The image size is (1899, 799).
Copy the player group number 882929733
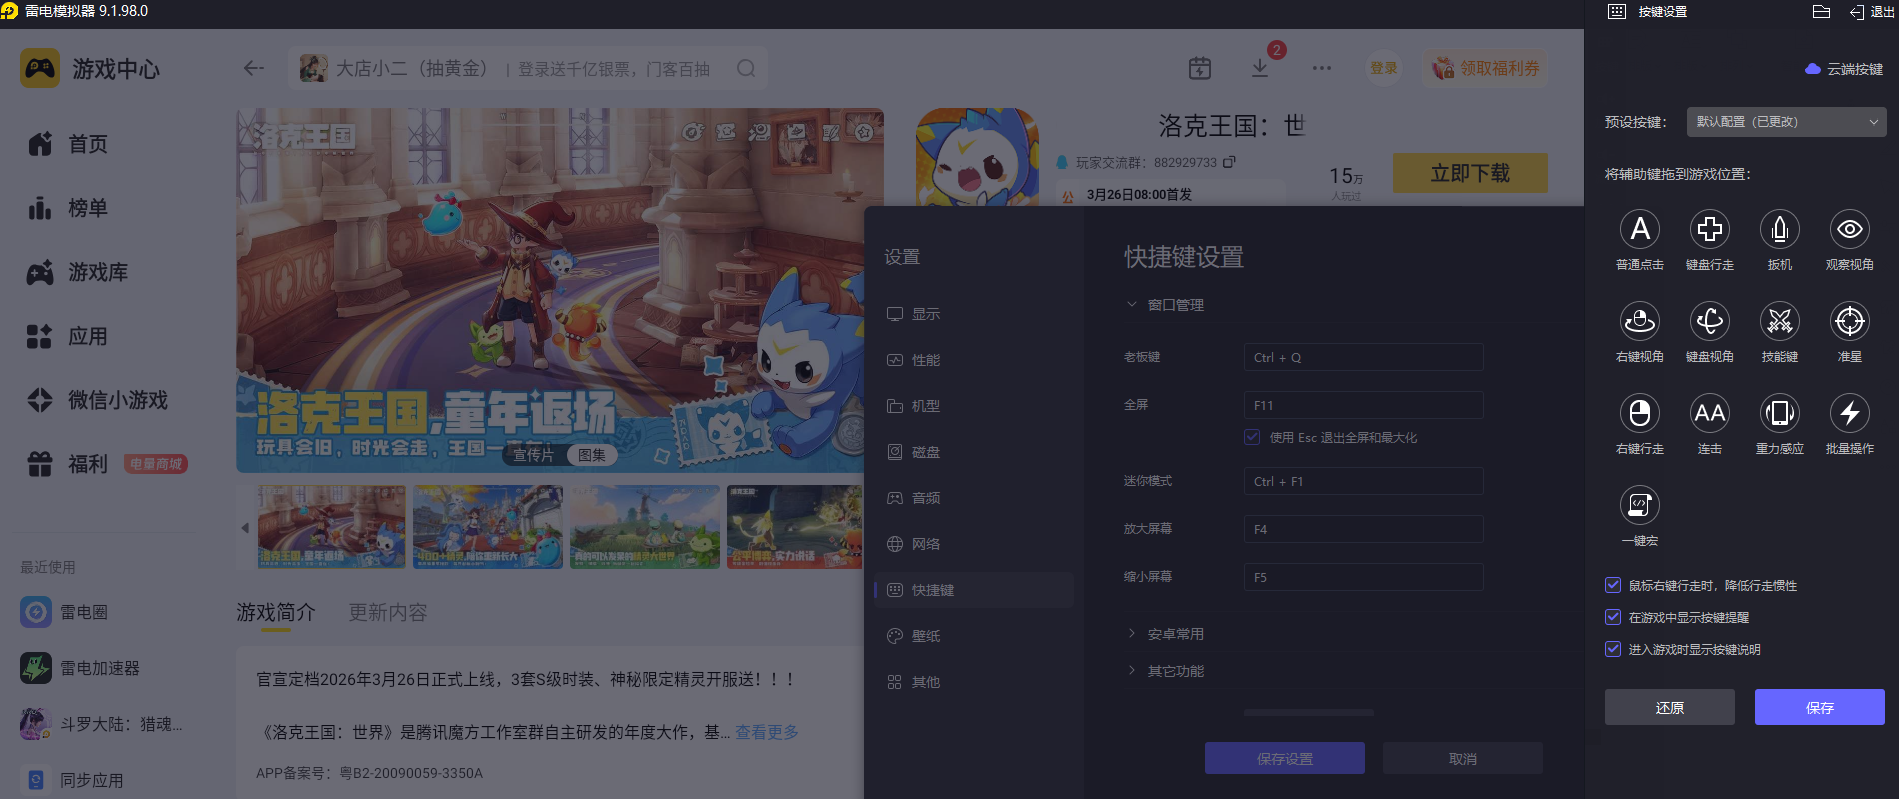[1230, 162]
